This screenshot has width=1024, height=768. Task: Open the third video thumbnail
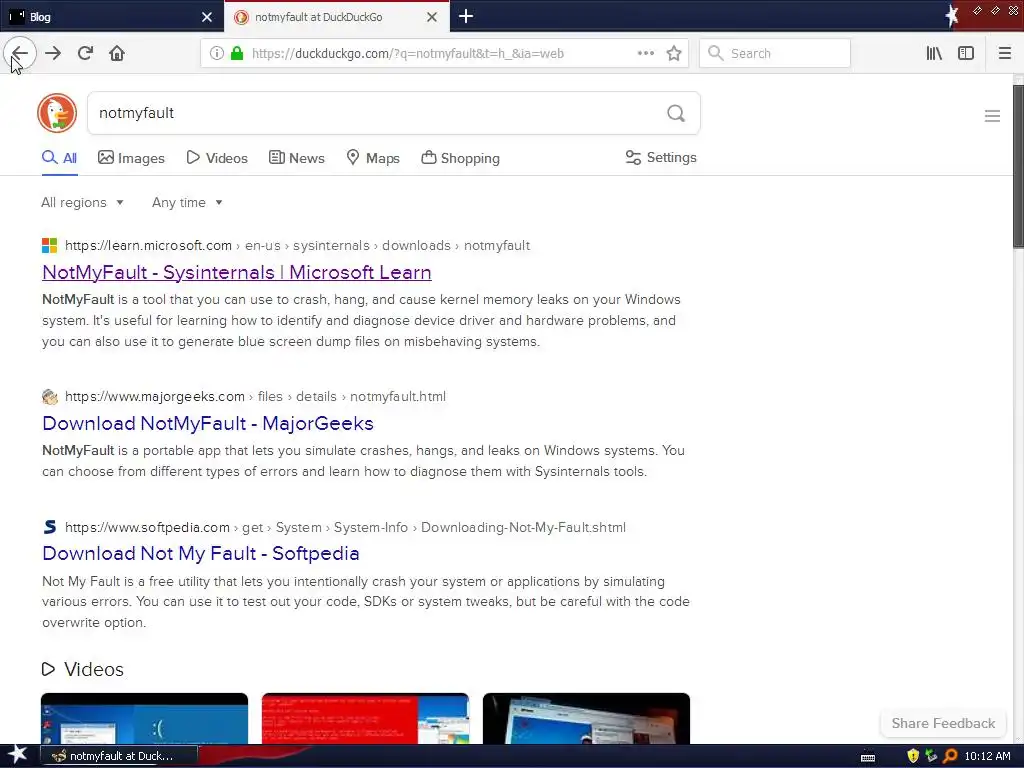tap(586, 718)
